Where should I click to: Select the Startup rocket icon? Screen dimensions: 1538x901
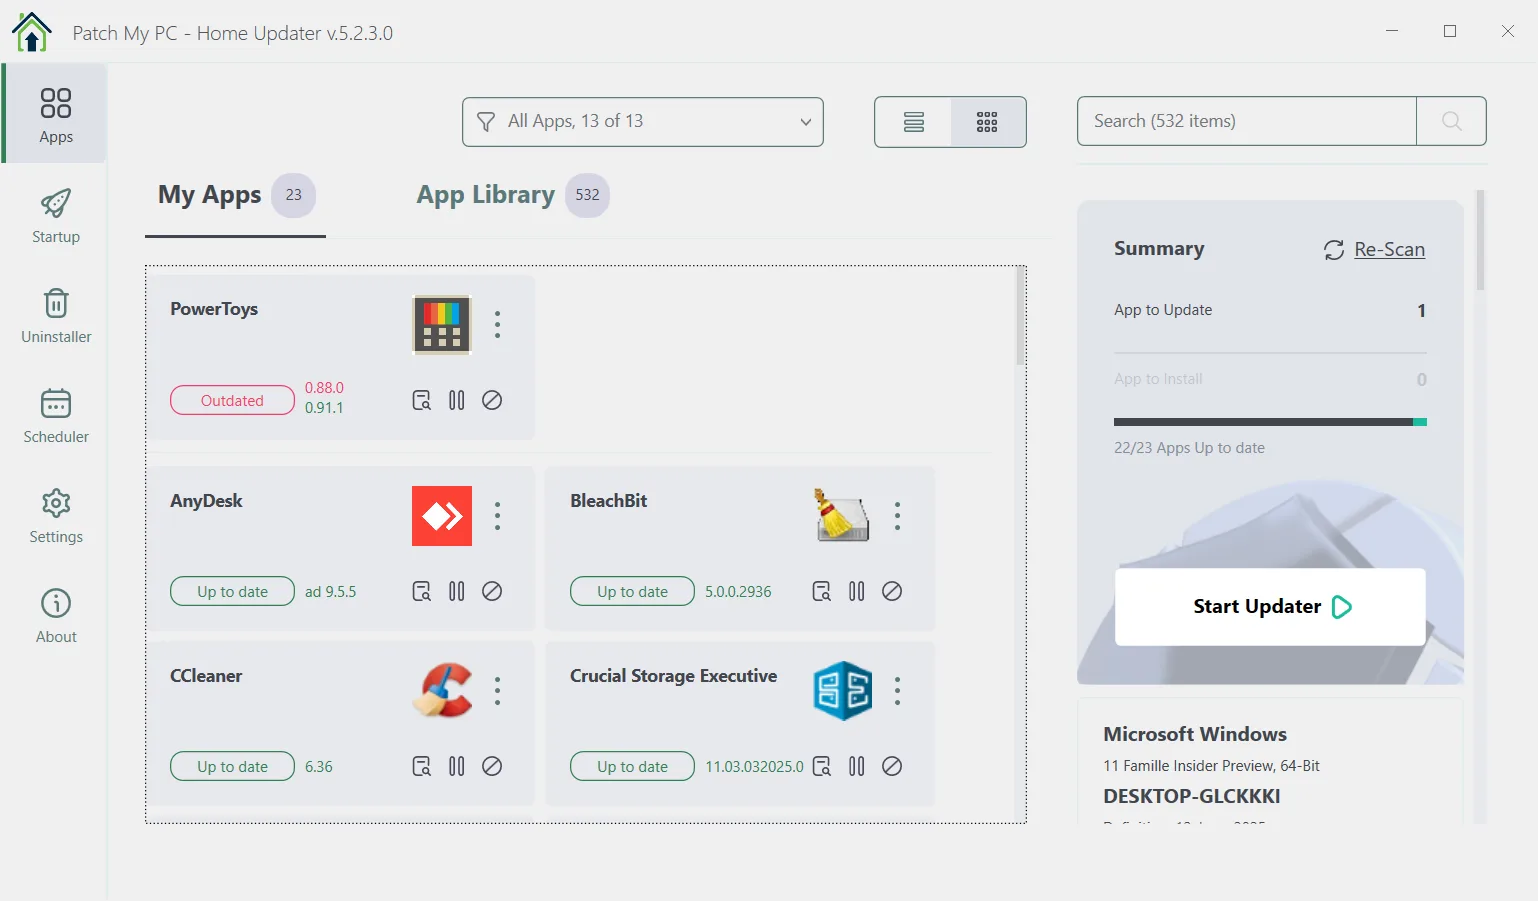[55, 213]
